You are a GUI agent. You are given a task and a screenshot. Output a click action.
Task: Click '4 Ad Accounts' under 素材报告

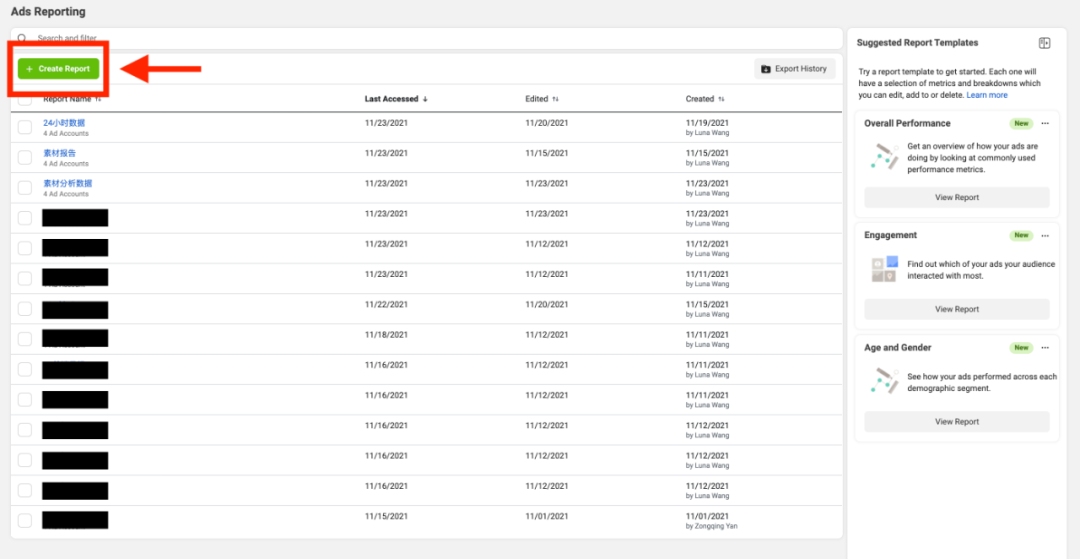point(65,164)
